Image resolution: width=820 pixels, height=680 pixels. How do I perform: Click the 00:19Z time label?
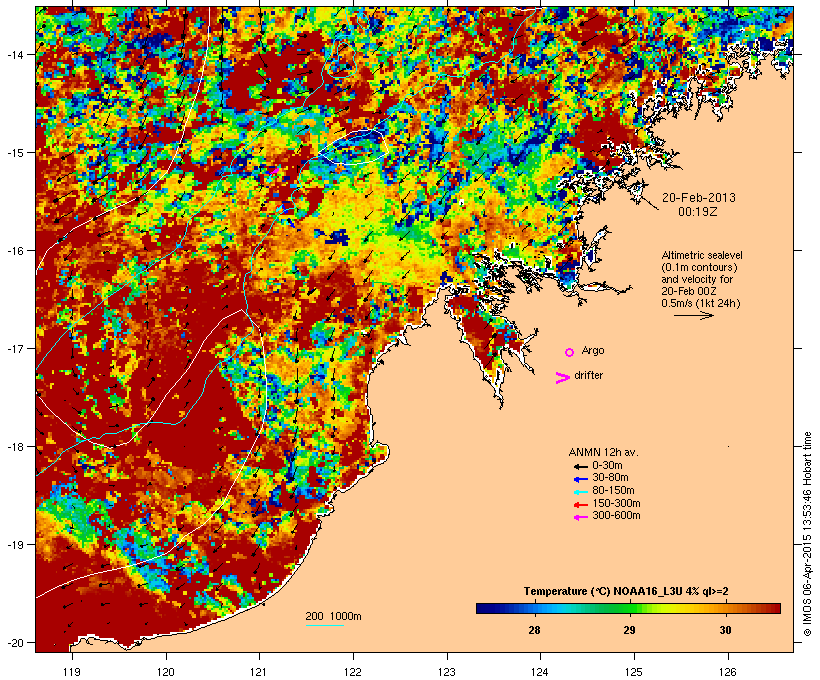pos(698,212)
